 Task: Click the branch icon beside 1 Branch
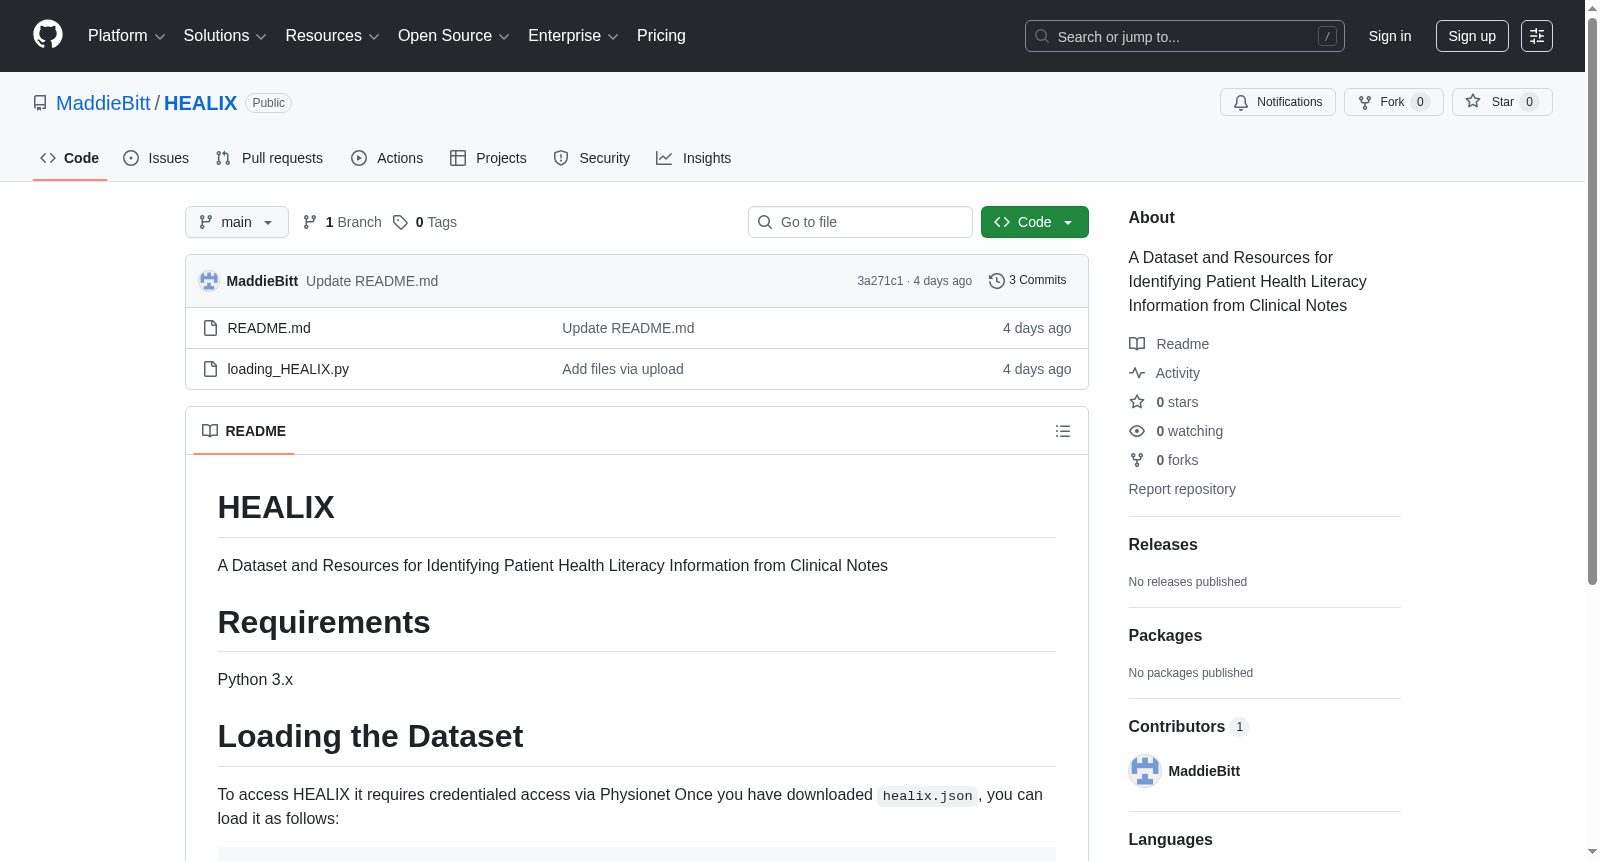[x=310, y=222]
